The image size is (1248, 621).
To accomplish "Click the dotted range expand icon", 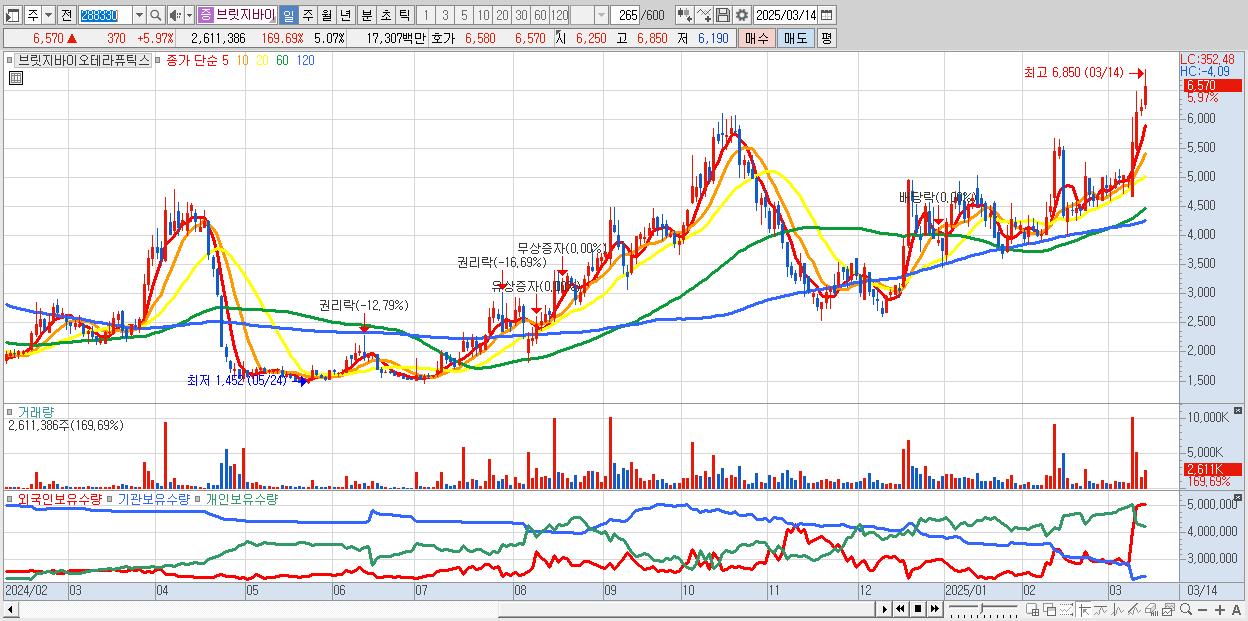I will coord(1067,609).
